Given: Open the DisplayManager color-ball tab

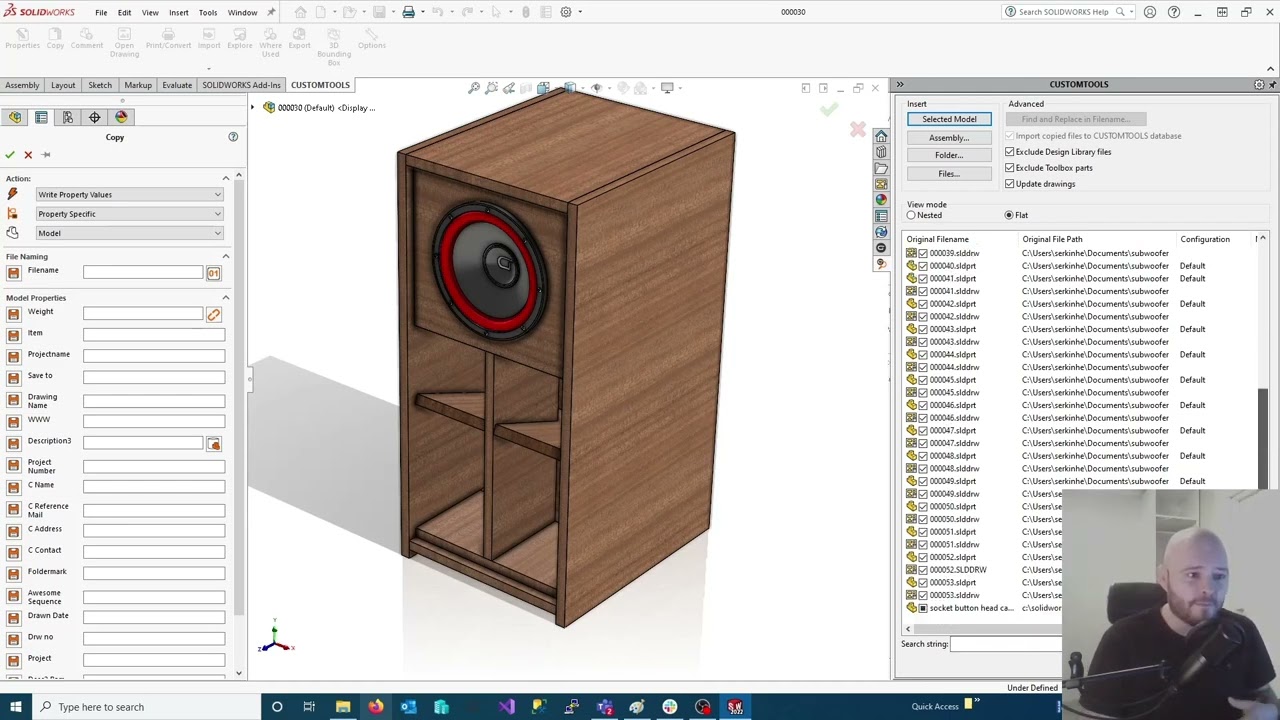Looking at the screenshot, I should (x=121, y=118).
